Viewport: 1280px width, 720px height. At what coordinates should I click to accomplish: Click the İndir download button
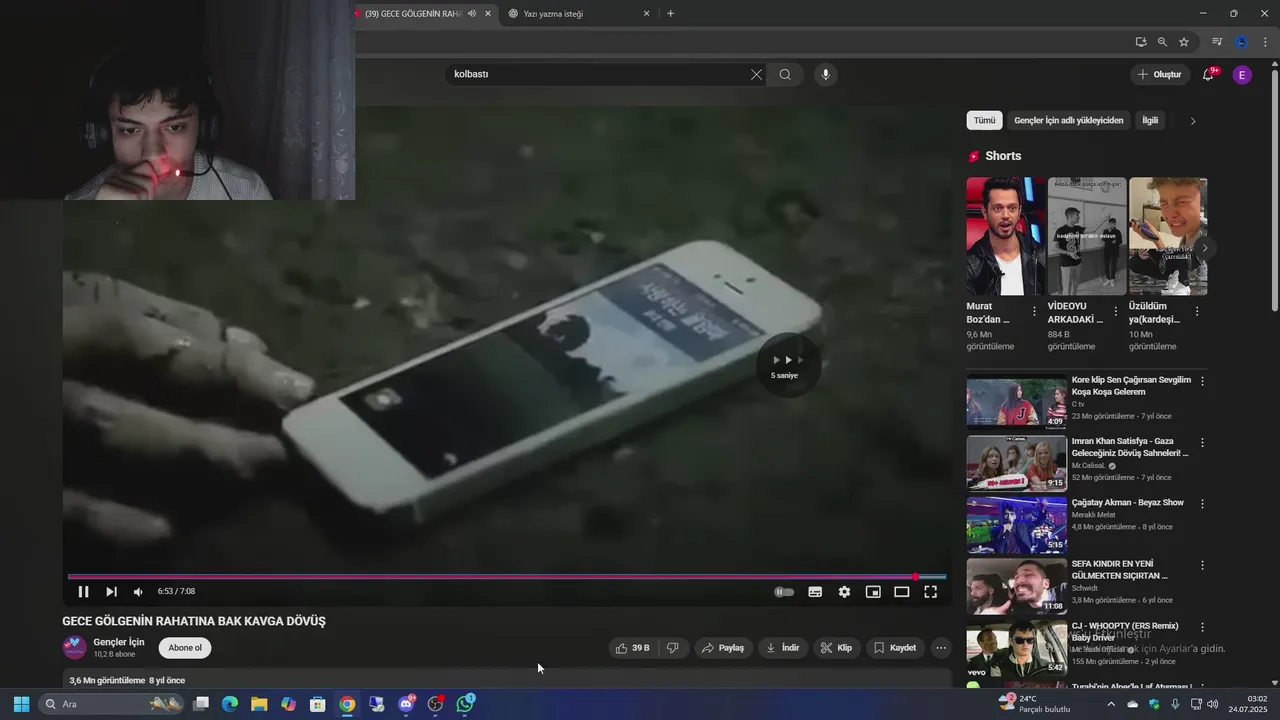tap(783, 648)
